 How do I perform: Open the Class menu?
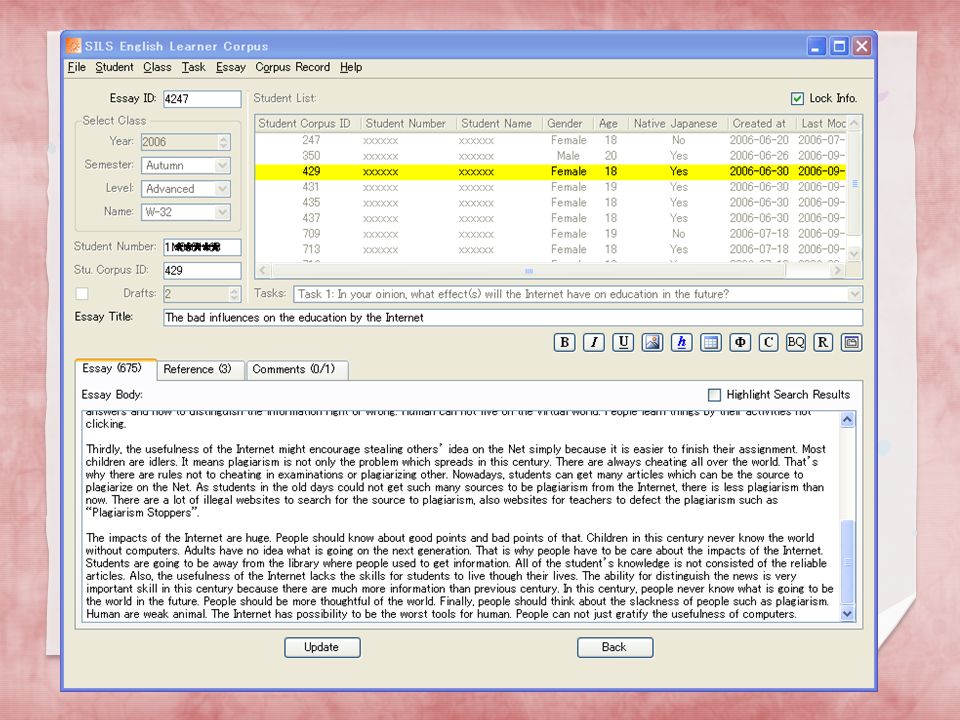157,67
